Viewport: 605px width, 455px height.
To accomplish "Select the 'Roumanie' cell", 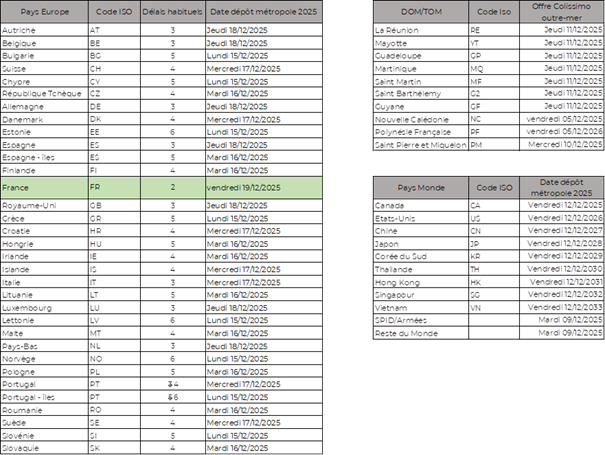I will [44, 410].
